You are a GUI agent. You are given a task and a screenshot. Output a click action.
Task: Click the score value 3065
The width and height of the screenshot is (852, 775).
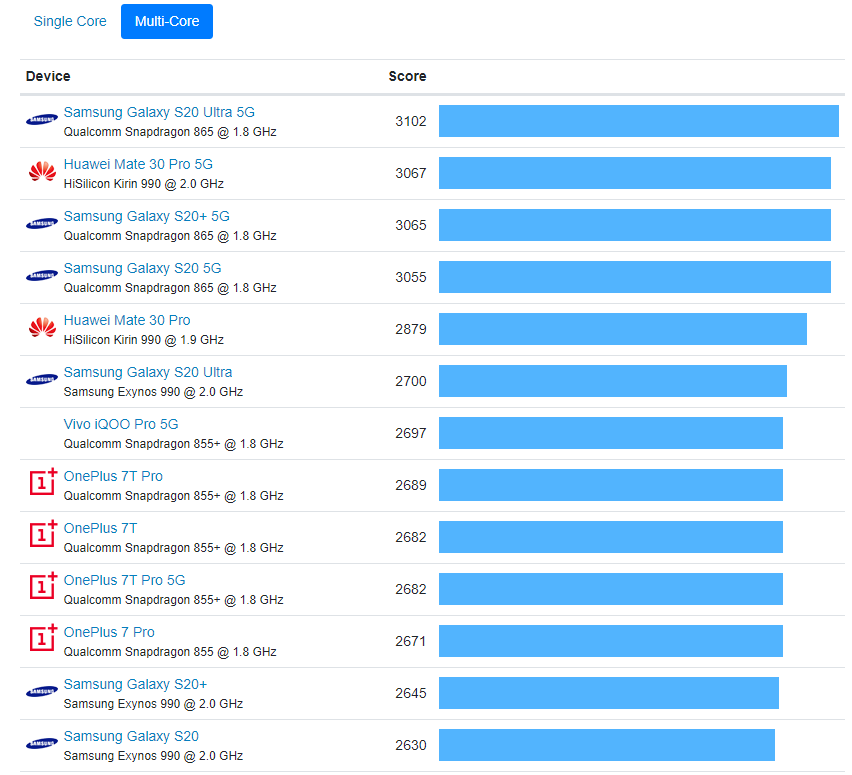tap(411, 225)
